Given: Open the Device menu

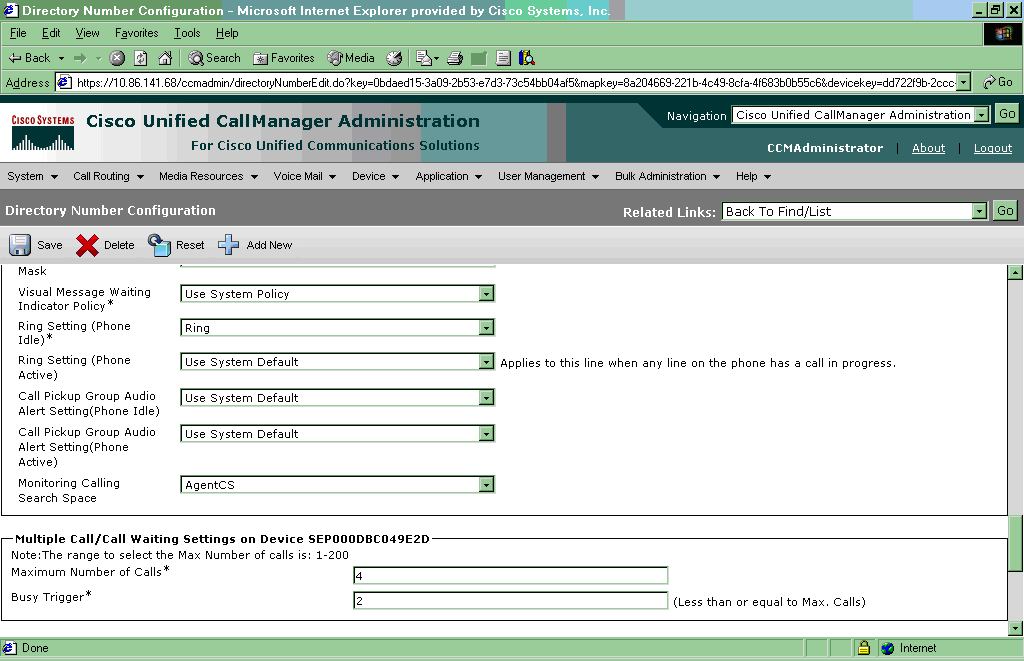Looking at the screenshot, I should click(375, 176).
